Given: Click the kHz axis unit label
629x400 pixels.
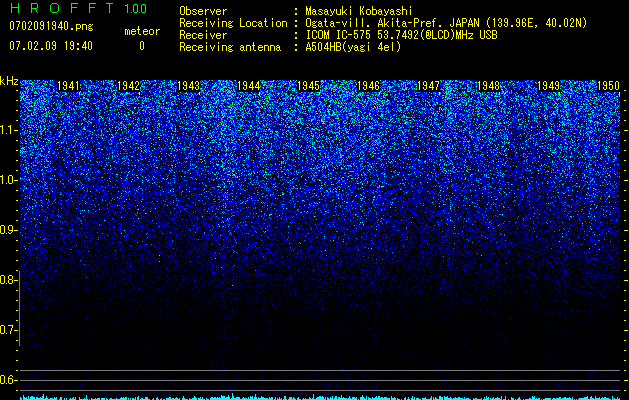Looking at the screenshot, I should pos(9,81).
